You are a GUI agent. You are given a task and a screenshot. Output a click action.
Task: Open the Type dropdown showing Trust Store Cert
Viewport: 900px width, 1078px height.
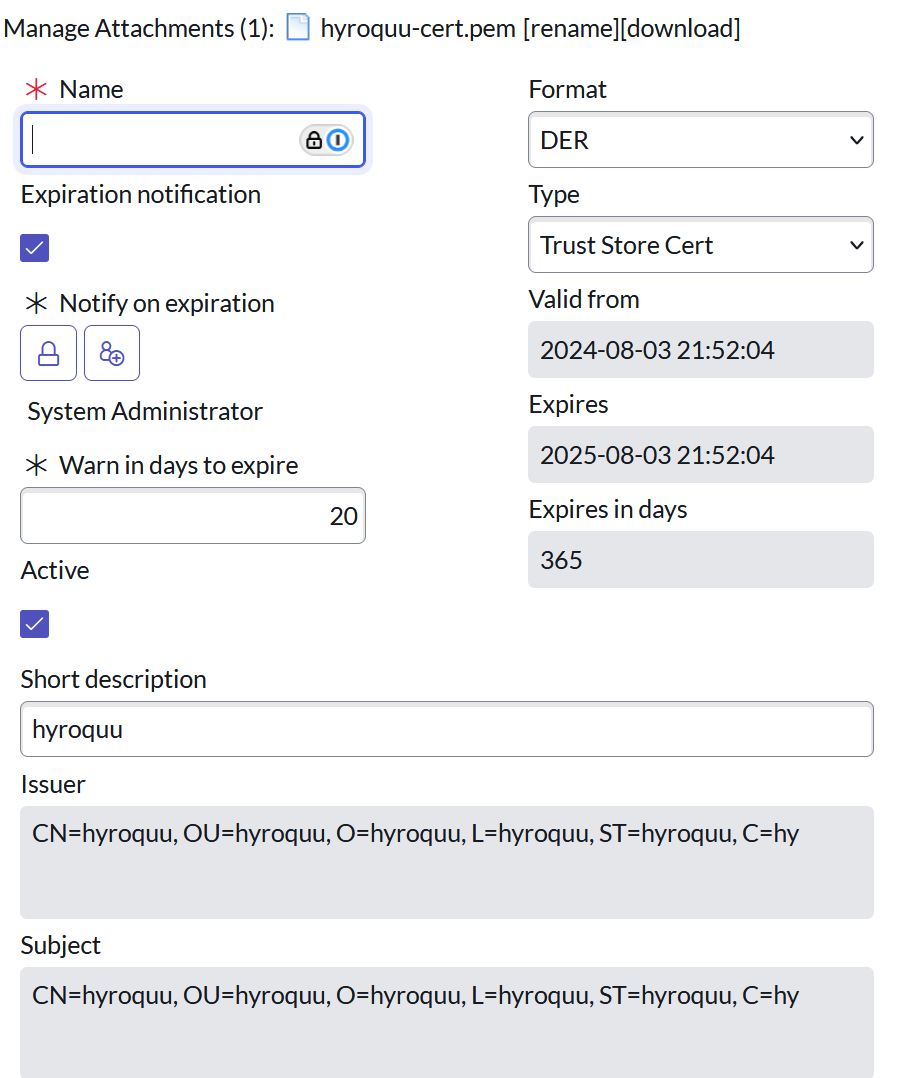(x=700, y=245)
